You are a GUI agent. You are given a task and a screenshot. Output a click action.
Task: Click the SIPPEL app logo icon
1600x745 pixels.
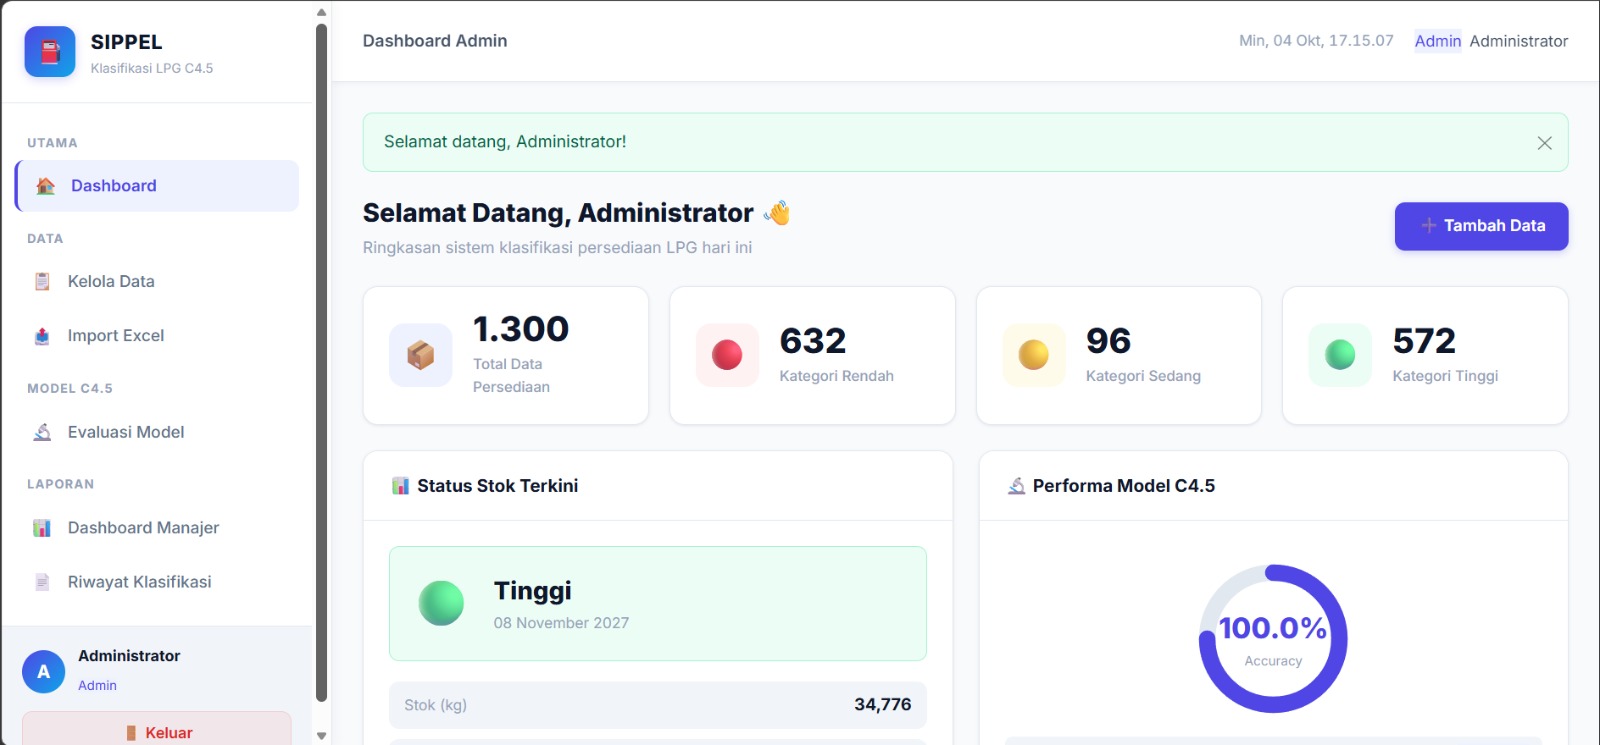[50, 52]
